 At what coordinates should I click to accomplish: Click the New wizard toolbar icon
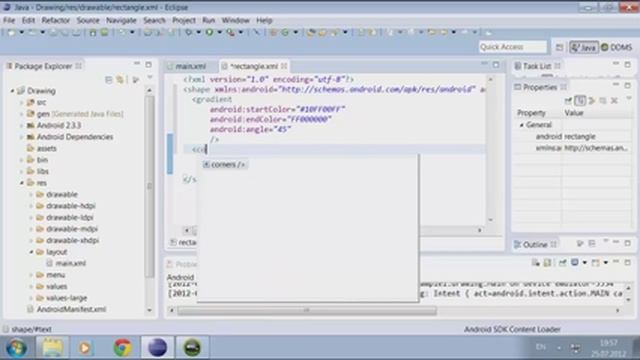(x=11, y=32)
